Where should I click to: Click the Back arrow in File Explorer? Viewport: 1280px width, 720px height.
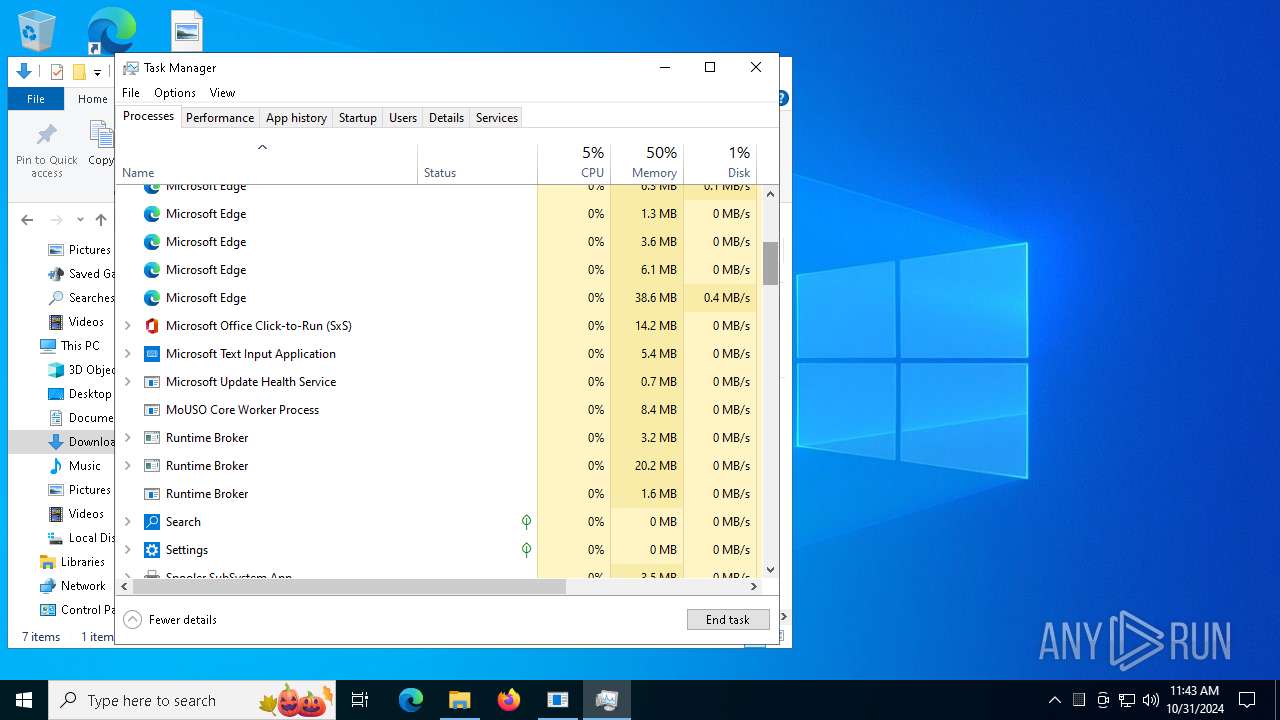27,220
